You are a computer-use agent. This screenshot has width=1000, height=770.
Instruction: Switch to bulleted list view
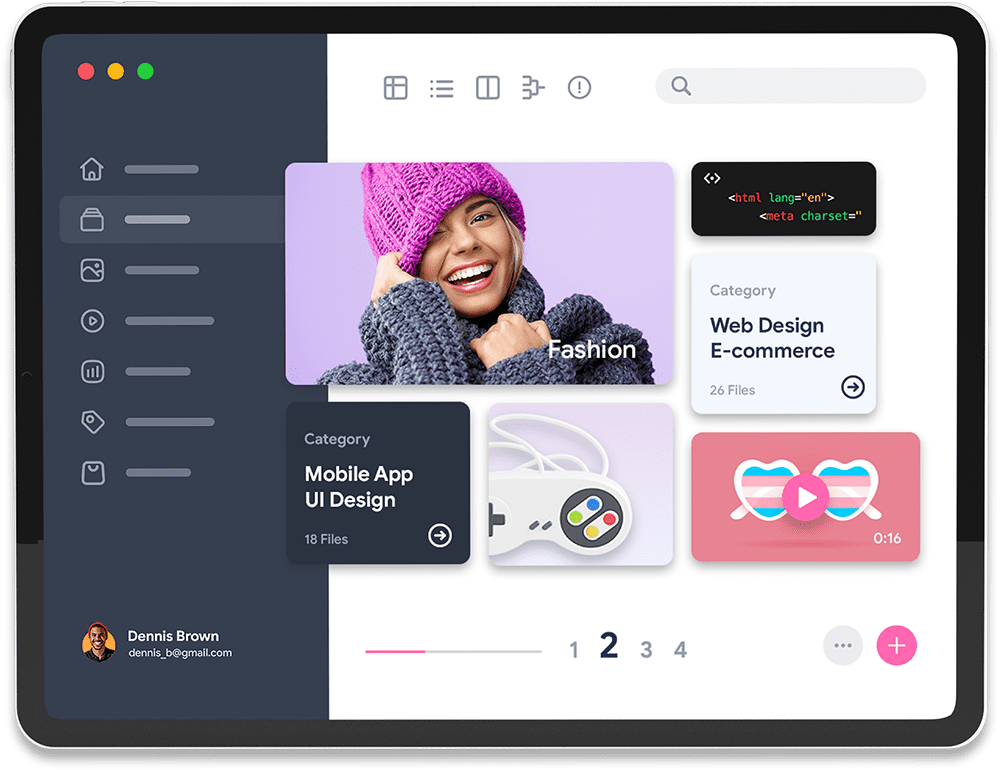(x=441, y=88)
